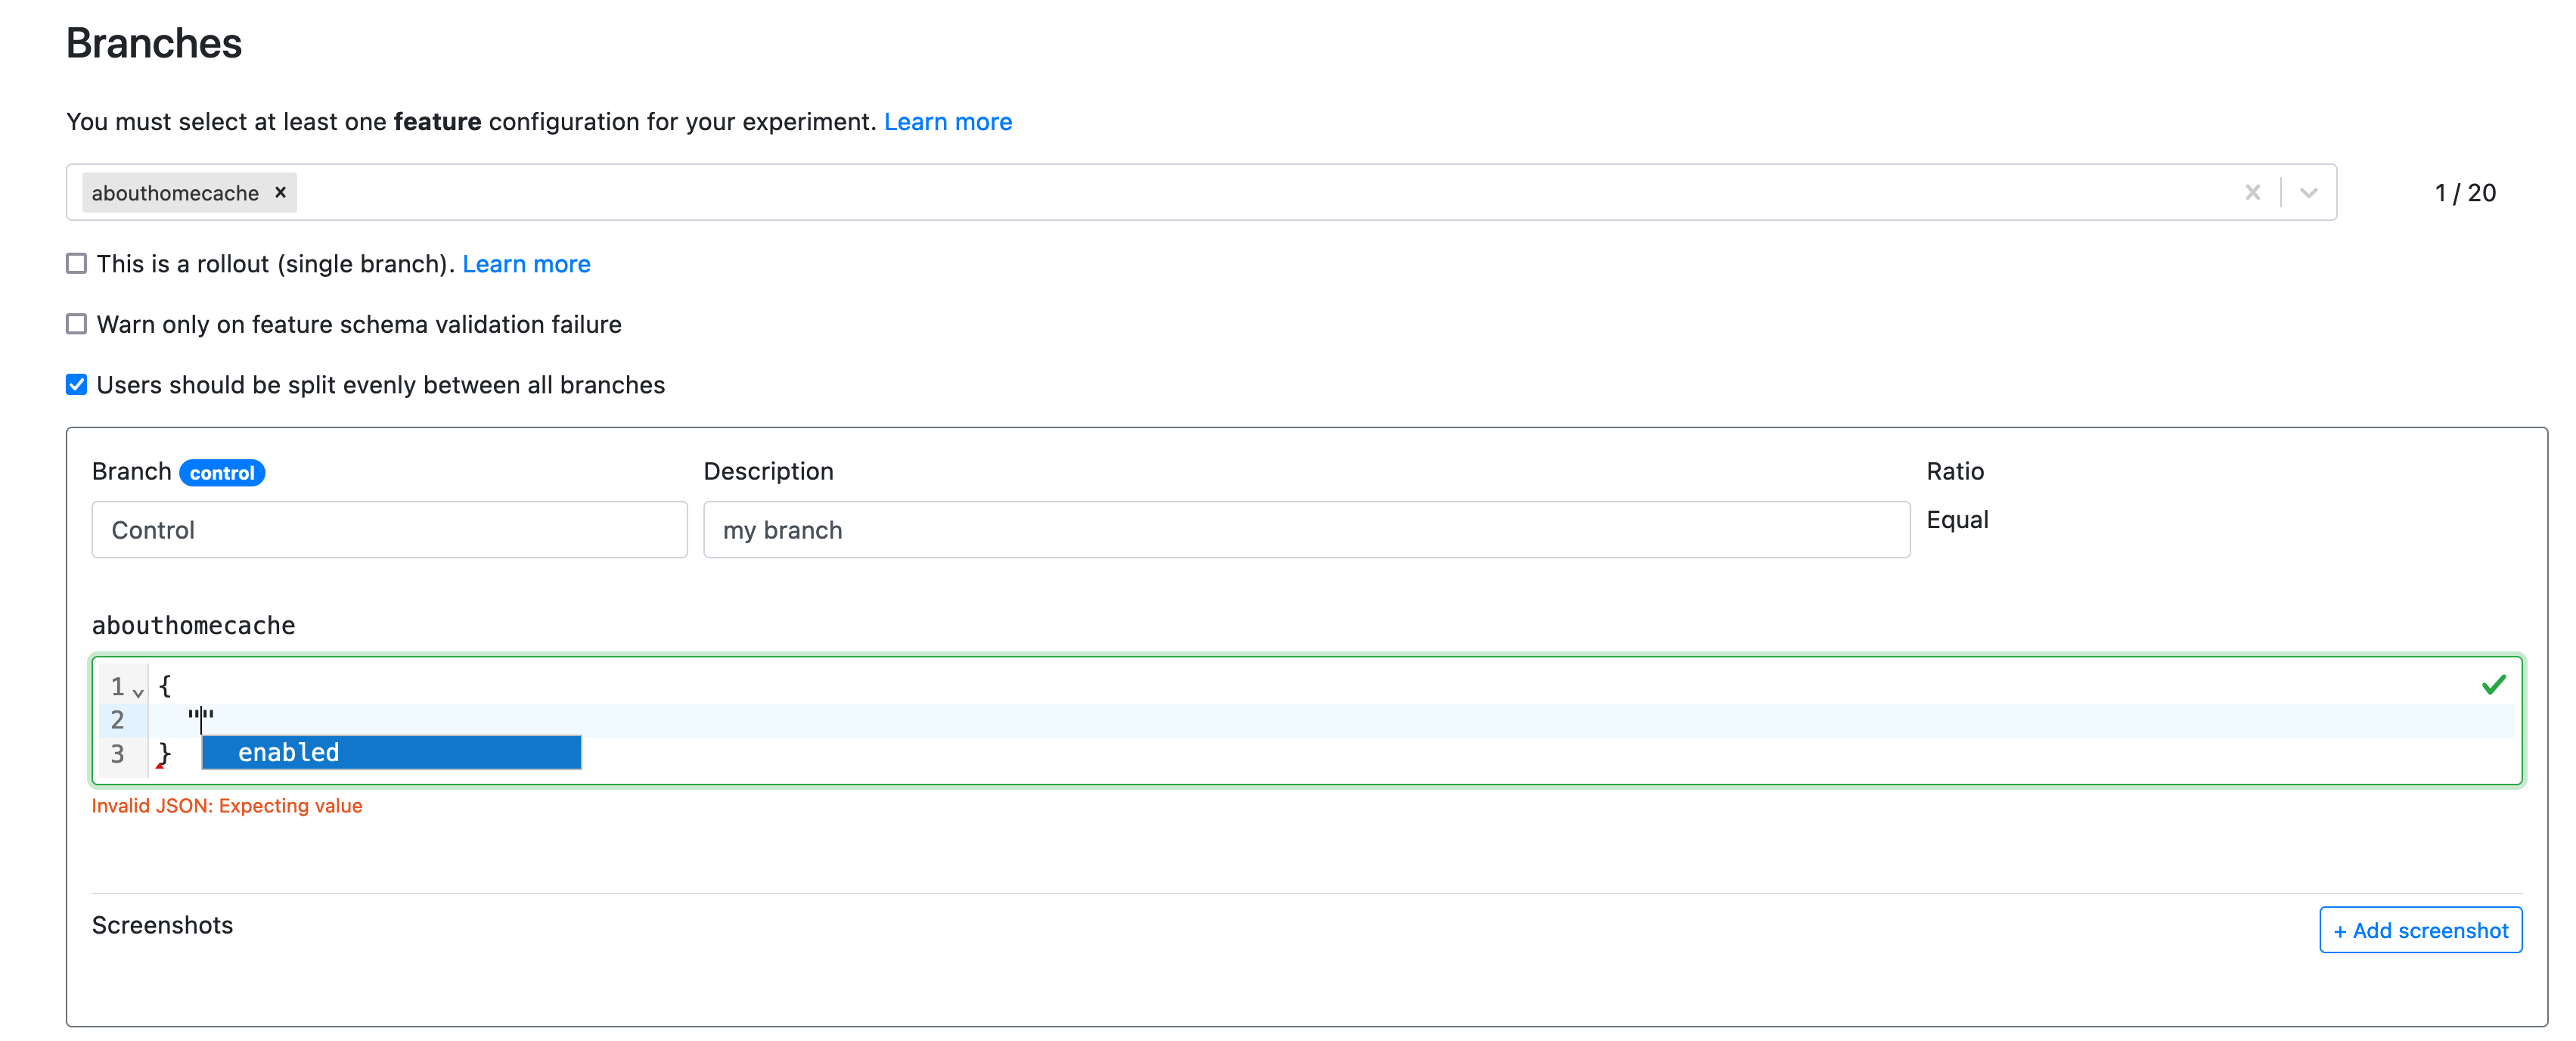The image size is (2576, 1041).
Task: Click the Control branch name field
Action: click(x=389, y=530)
